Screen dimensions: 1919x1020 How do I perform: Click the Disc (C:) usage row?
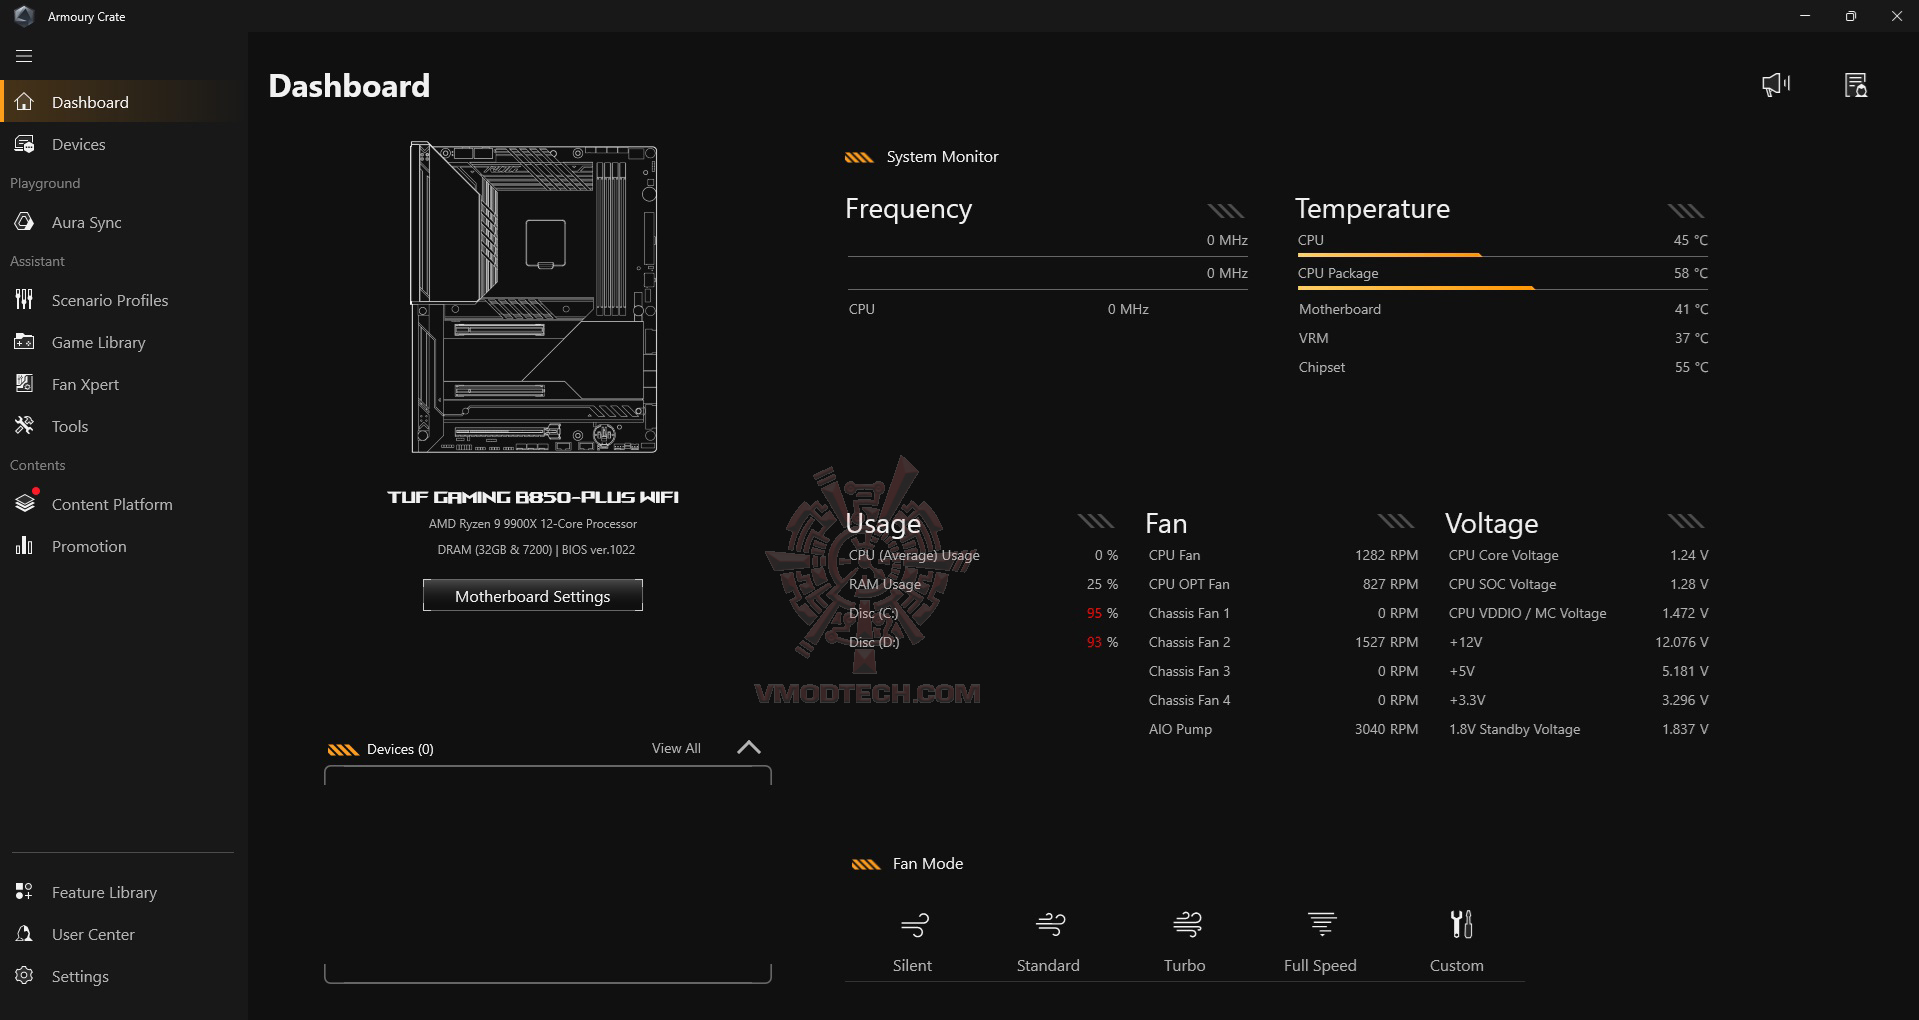click(x=983, y=613)
